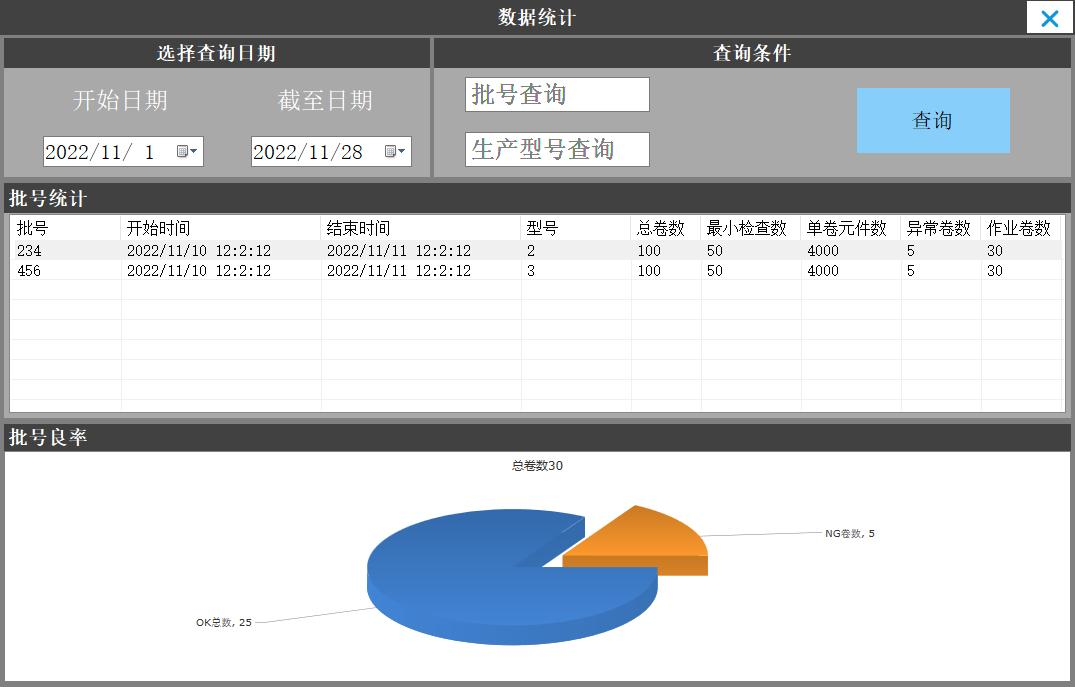Click 作业卷数 30 in row 456
Viewport: 1075px width, 687px height.
[x=995, y=271]
